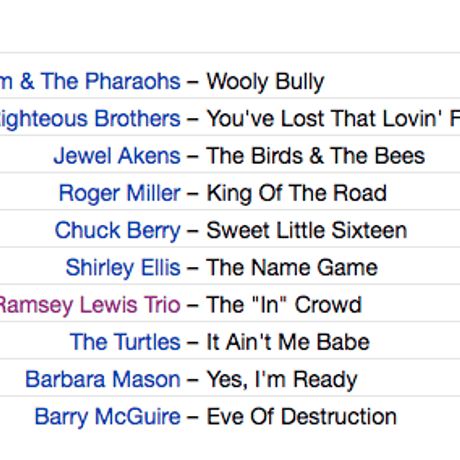Click It Ain't Me Babe title
This screenshot has height=460, width=460.
pyautogui.click(x=288, y=342)
